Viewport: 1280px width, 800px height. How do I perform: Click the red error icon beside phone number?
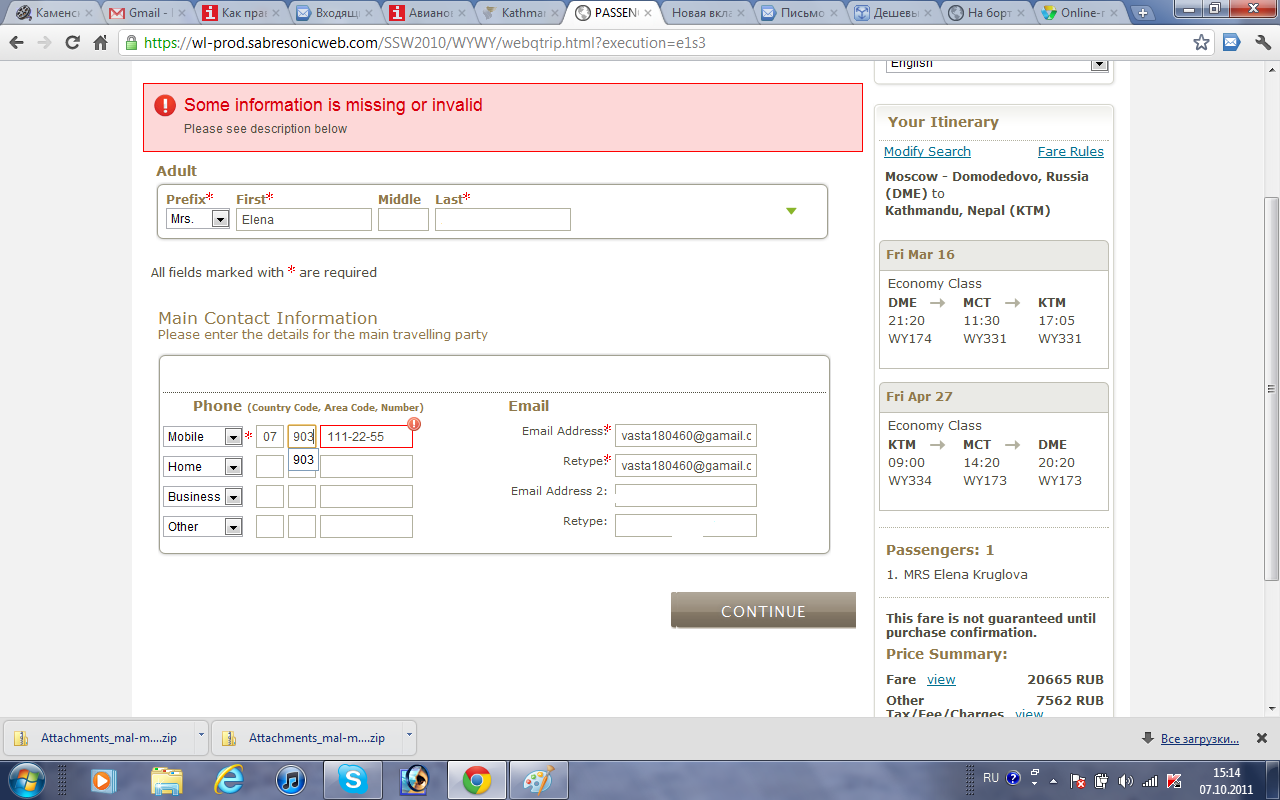point(414,424)
